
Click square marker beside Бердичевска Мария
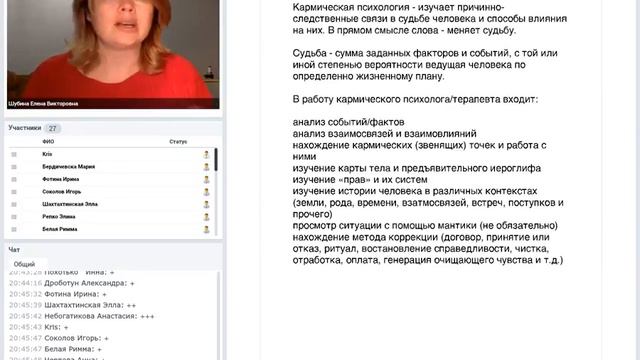(x=14, y=167)
